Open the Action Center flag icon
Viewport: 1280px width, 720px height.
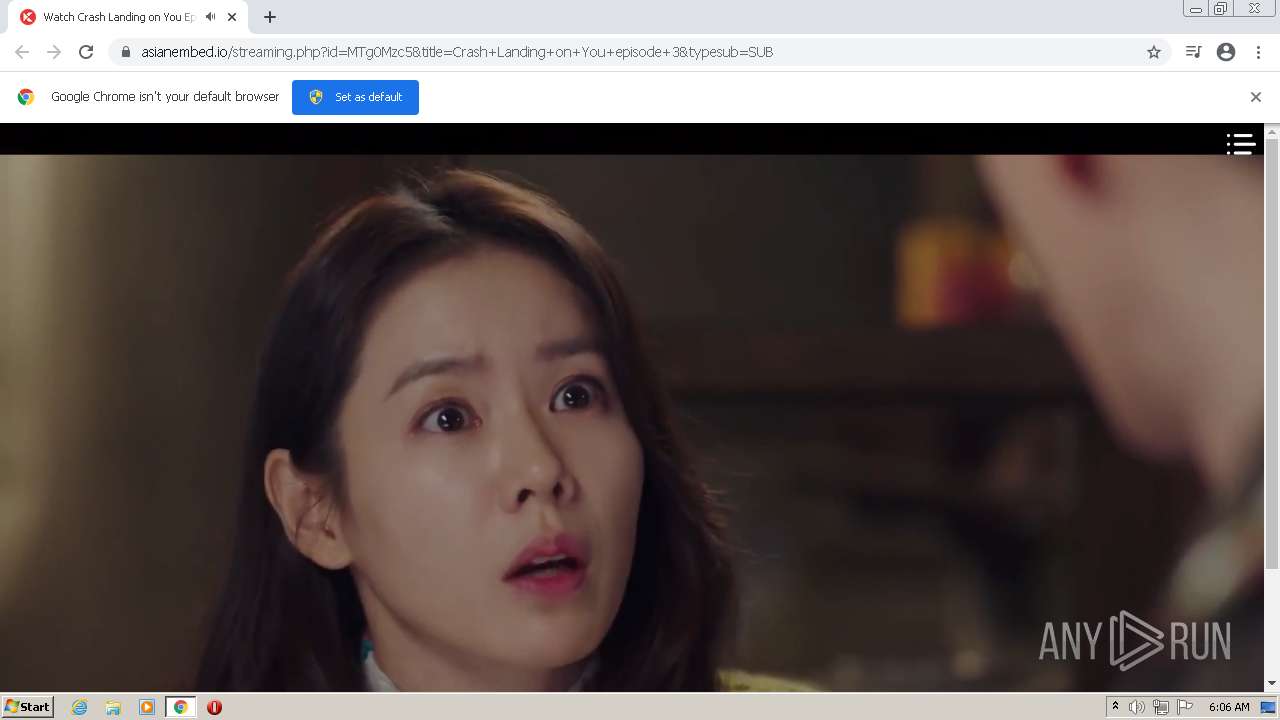coord(1185,707)
